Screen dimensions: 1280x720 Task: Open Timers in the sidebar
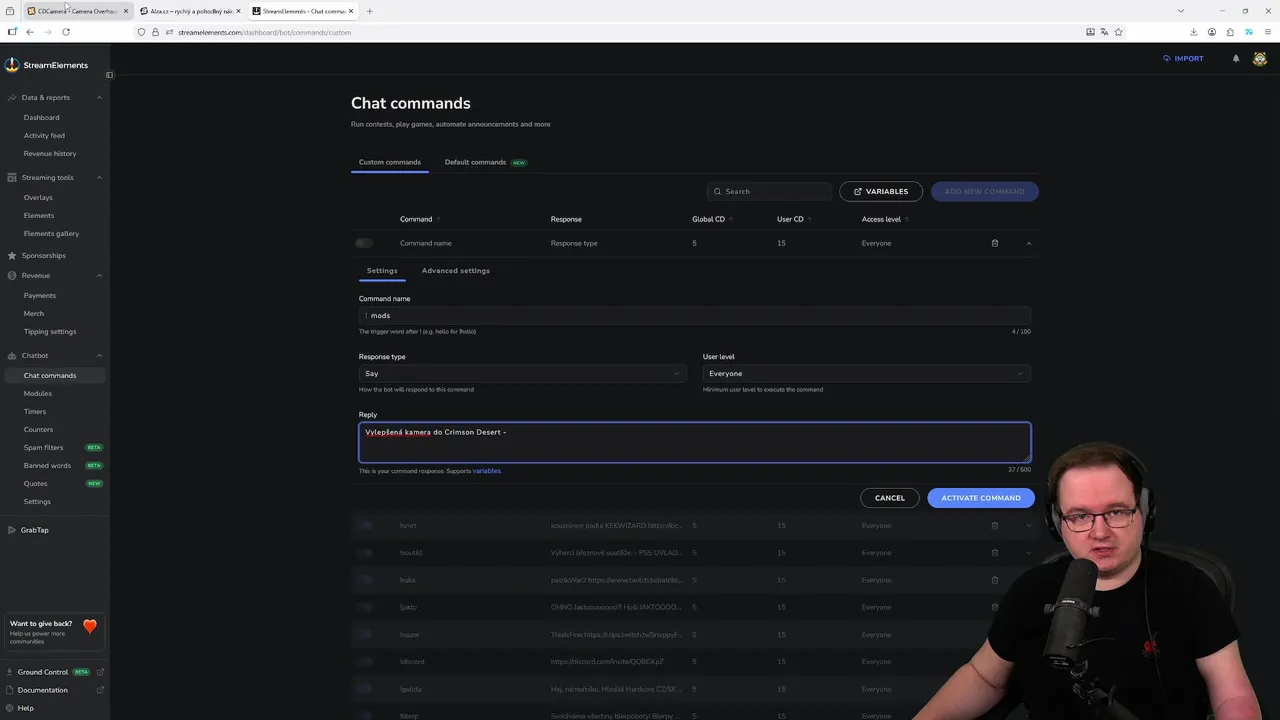click(35, 411)
